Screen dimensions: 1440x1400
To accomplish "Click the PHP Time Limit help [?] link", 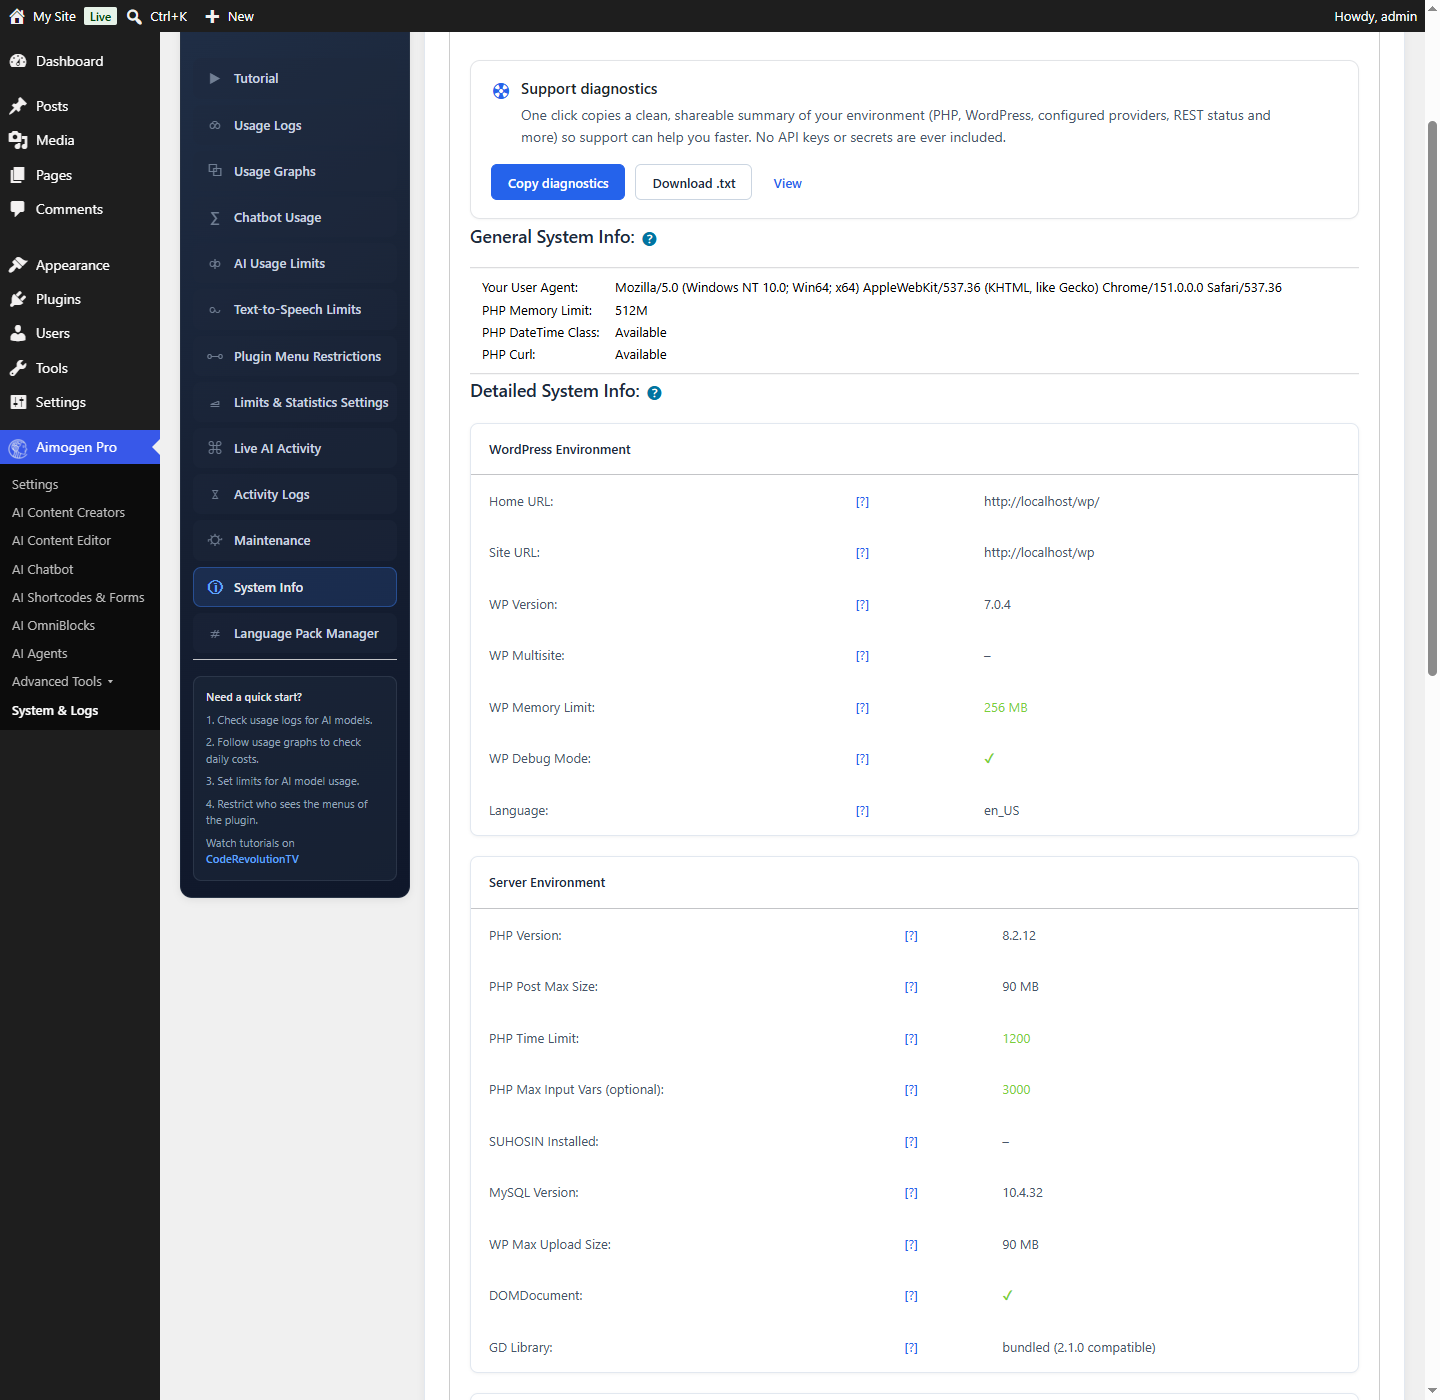I will tap(911, 1039).
